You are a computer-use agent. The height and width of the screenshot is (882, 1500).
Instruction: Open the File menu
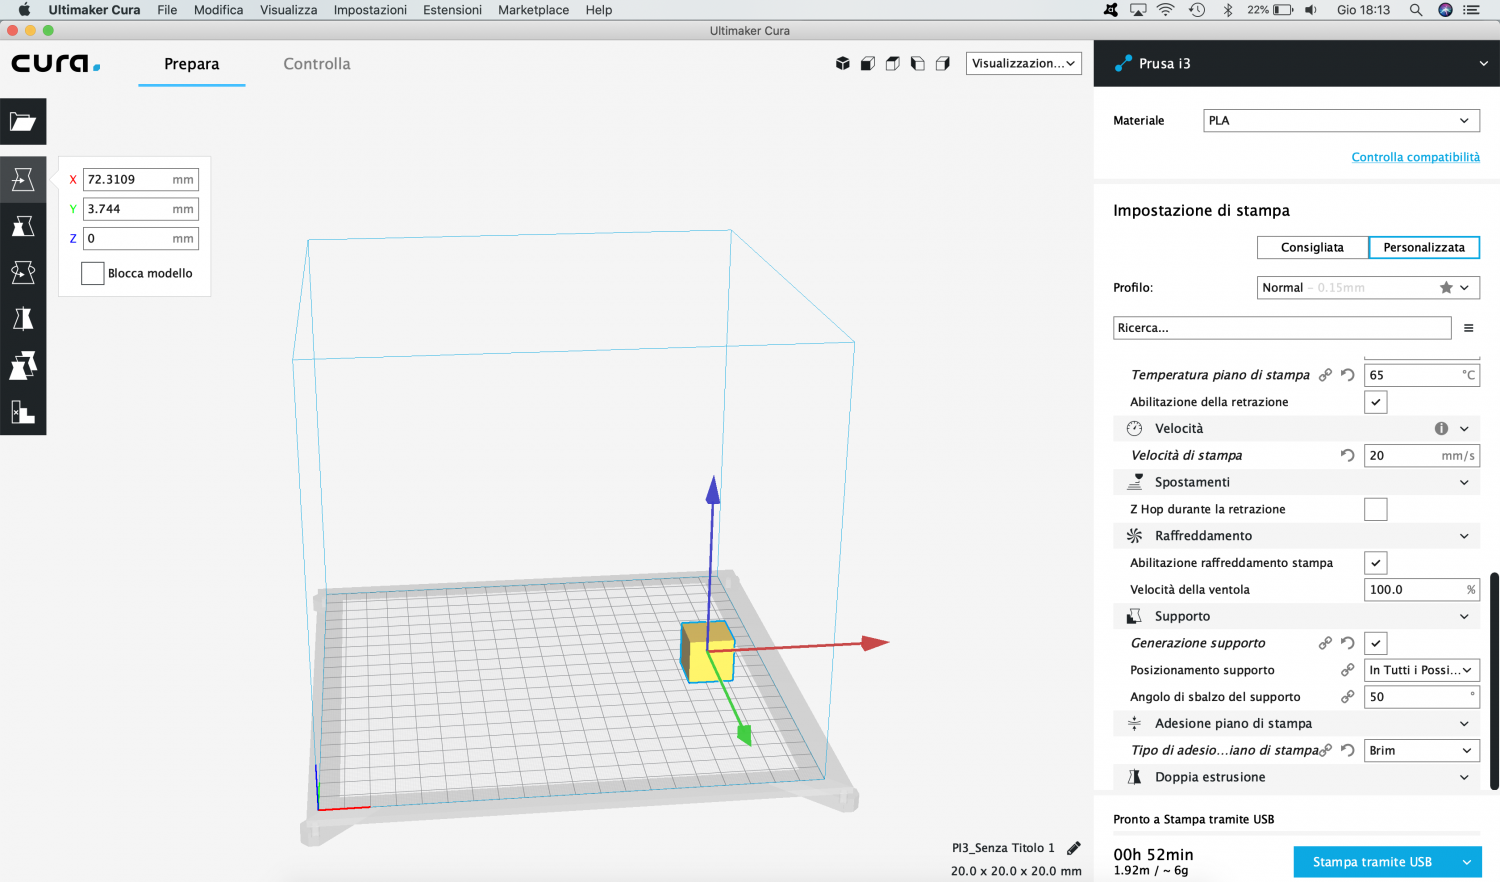pos(167,10)
